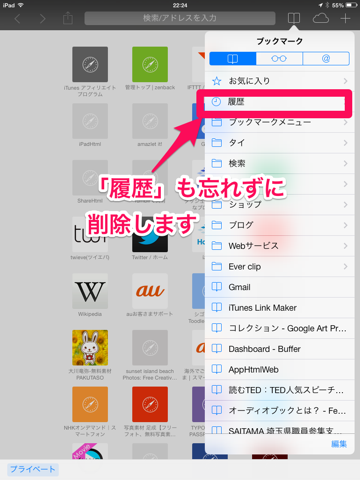Expand ブックマークメニュー chevron
Screen dimensions: 360x480
[x=346, y=122]
